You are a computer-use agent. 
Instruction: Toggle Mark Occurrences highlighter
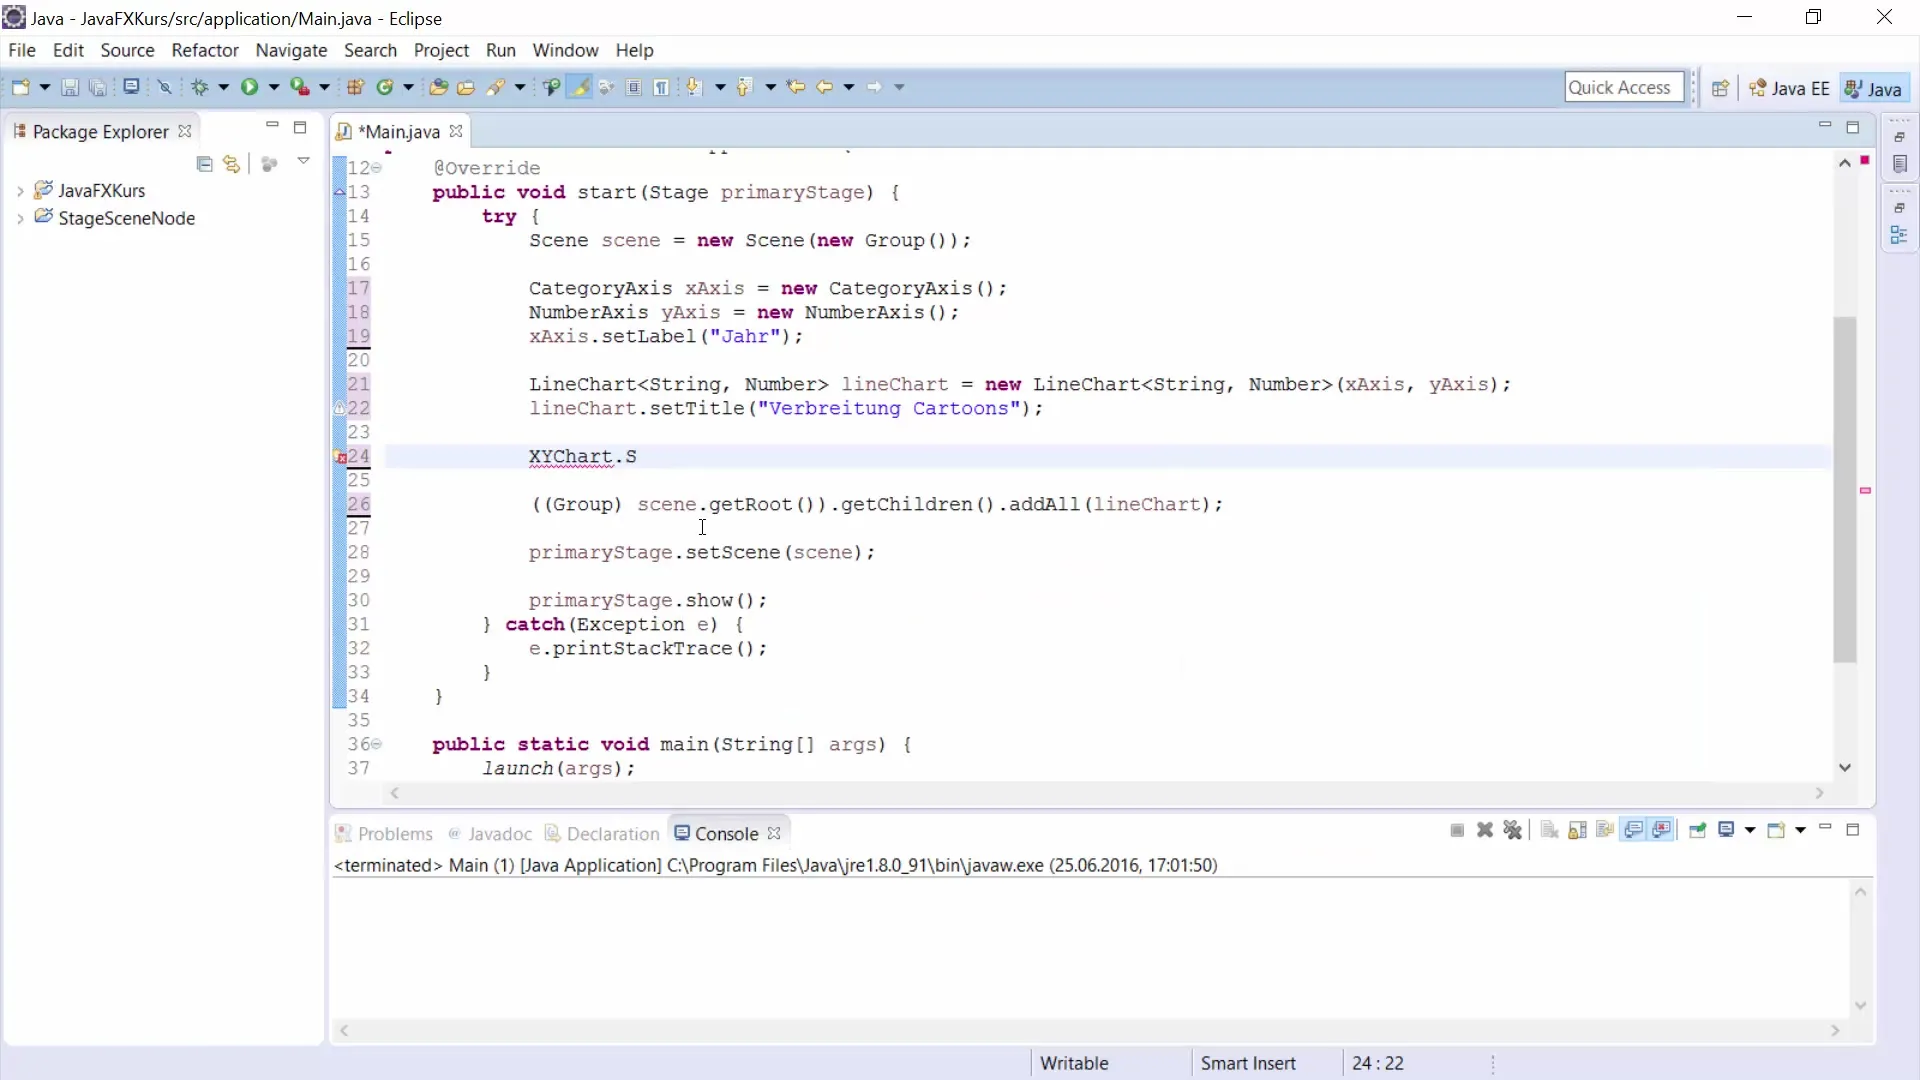click(x=579, y=87)
